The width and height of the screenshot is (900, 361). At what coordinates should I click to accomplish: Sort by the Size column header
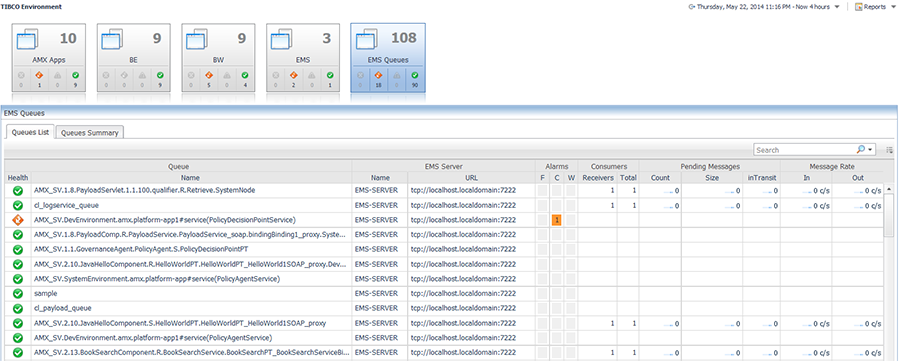click(x=712, y=178)
